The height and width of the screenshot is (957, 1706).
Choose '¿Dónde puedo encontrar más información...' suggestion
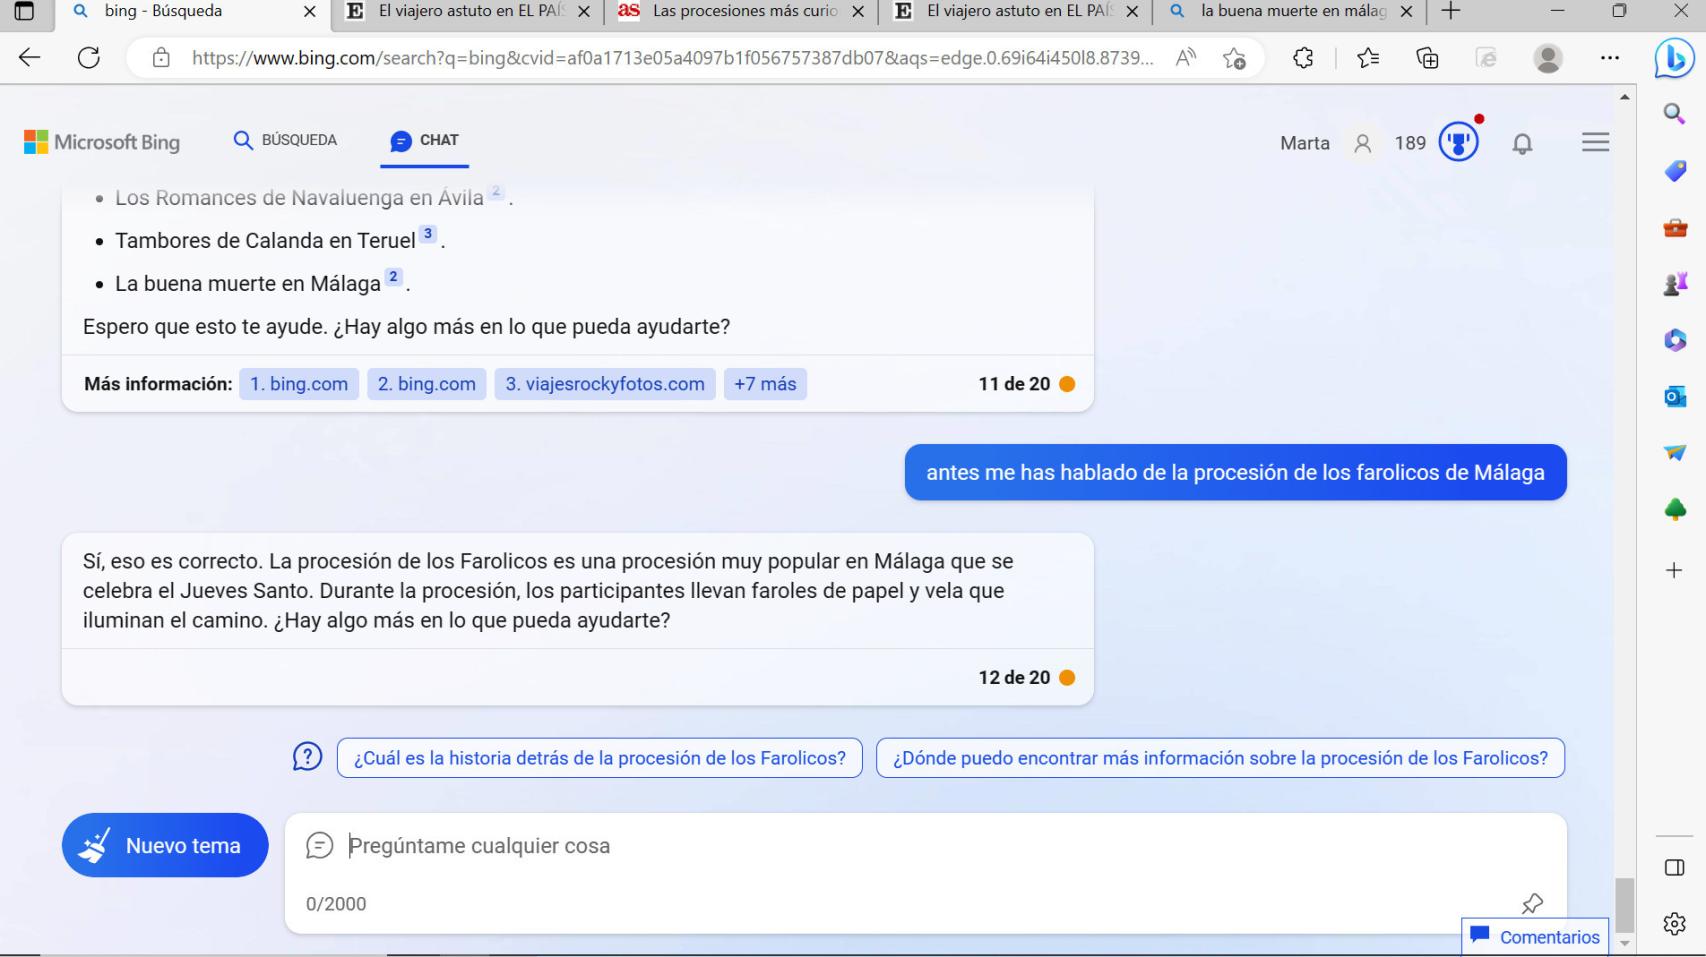click(1220, 758)
